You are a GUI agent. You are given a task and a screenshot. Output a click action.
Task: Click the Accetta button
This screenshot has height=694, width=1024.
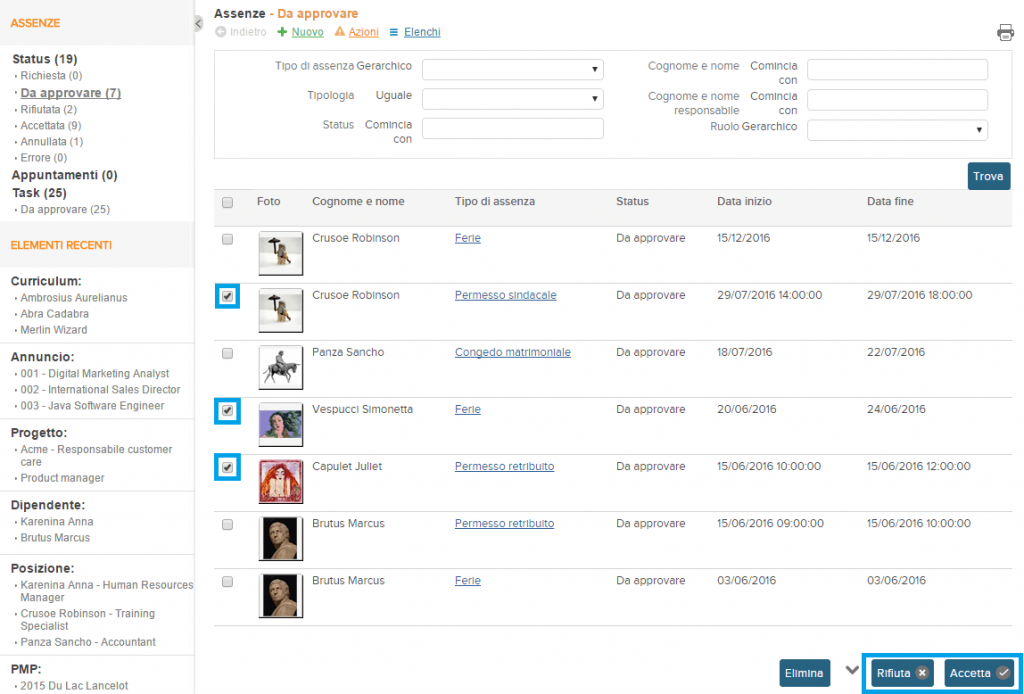click(x=979, y=673)
